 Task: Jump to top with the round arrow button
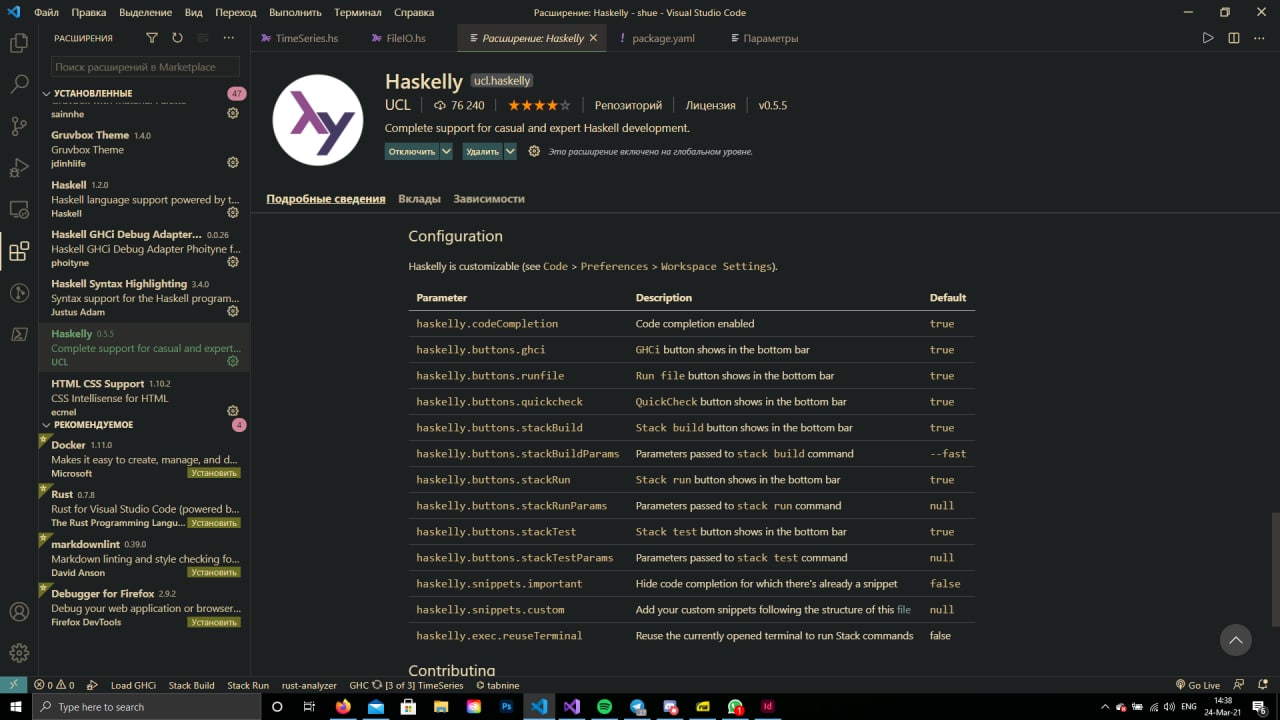pyautogui.click(x=1236, y=640)
